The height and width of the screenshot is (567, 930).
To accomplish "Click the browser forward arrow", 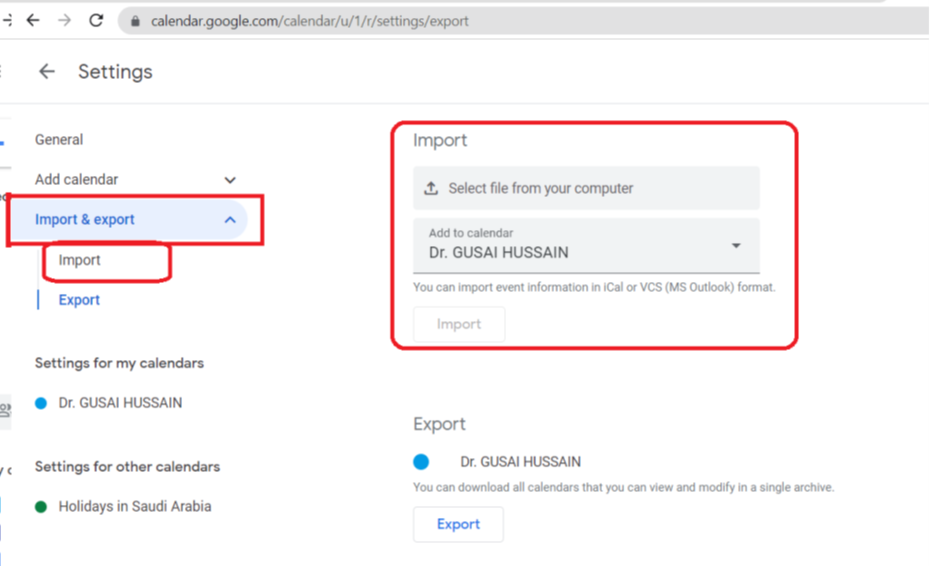I will [64, 20].
